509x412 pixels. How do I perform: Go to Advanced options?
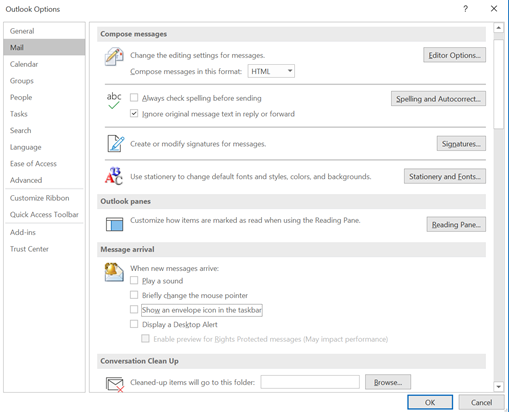pos(44,180)
